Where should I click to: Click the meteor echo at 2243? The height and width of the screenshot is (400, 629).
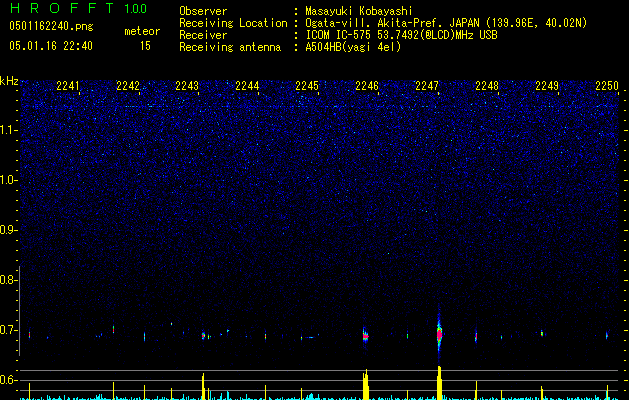(203, 335)
